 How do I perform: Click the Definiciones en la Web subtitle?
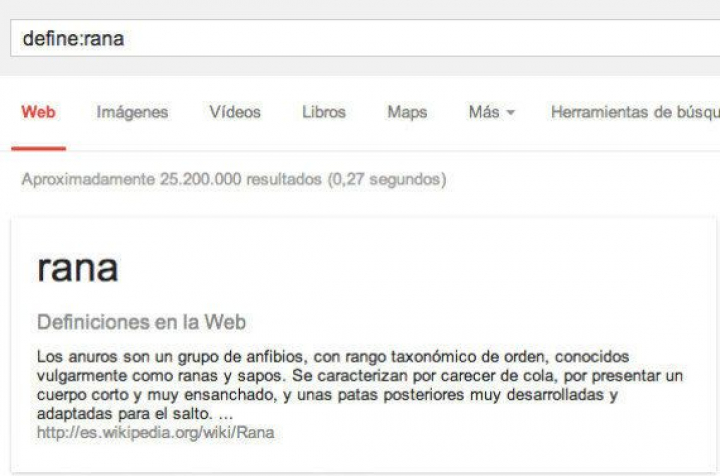click(141, 322)
